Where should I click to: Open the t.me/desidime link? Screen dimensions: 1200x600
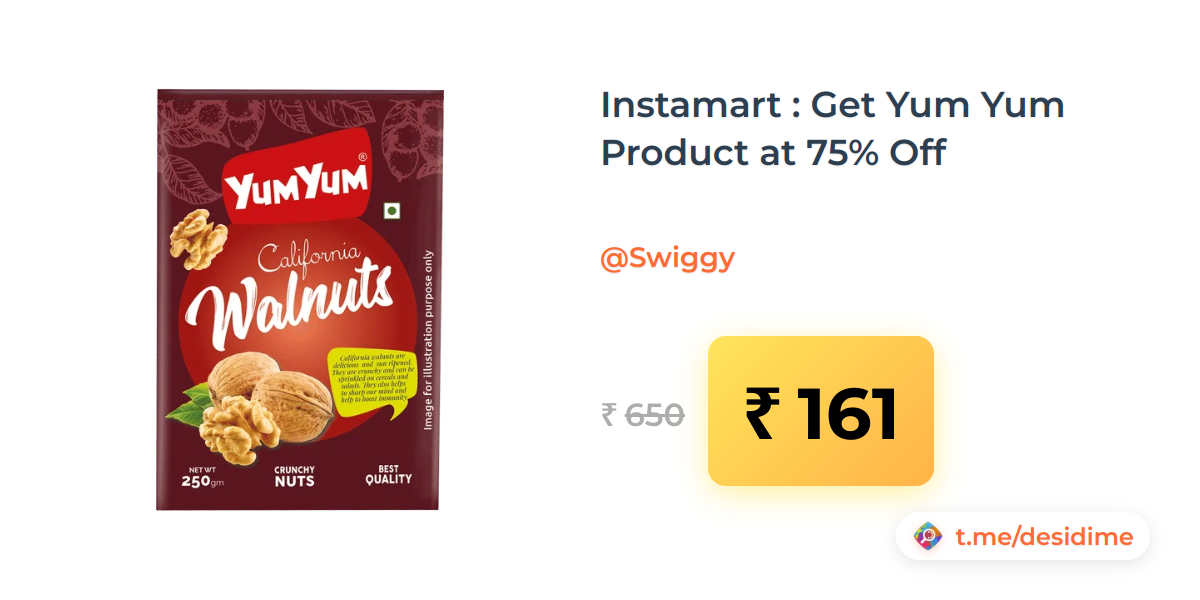[x=1044, y=537]
